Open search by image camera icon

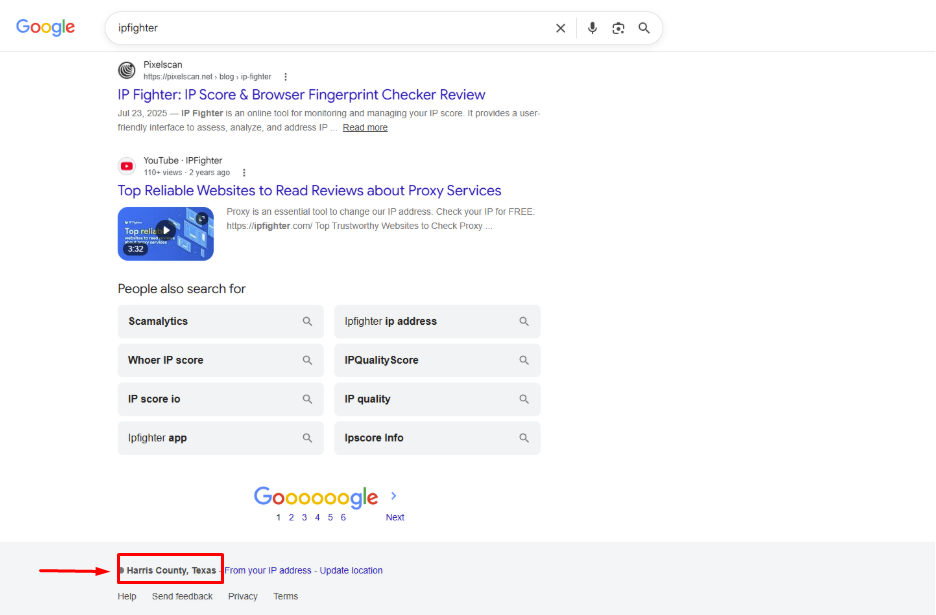[x=618, y=28]
